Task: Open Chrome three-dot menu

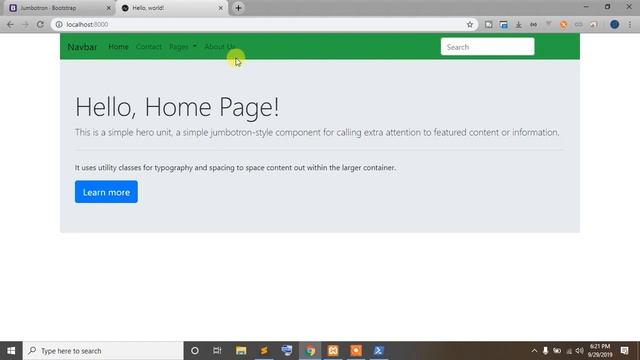Action: [630, 24]
